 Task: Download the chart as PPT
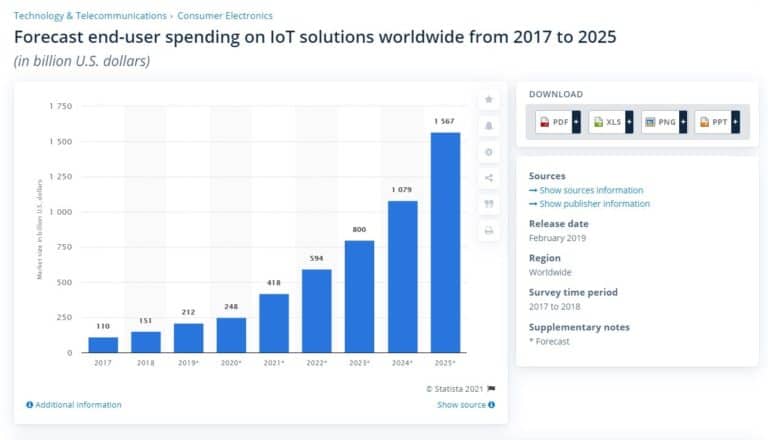point(714,122)
